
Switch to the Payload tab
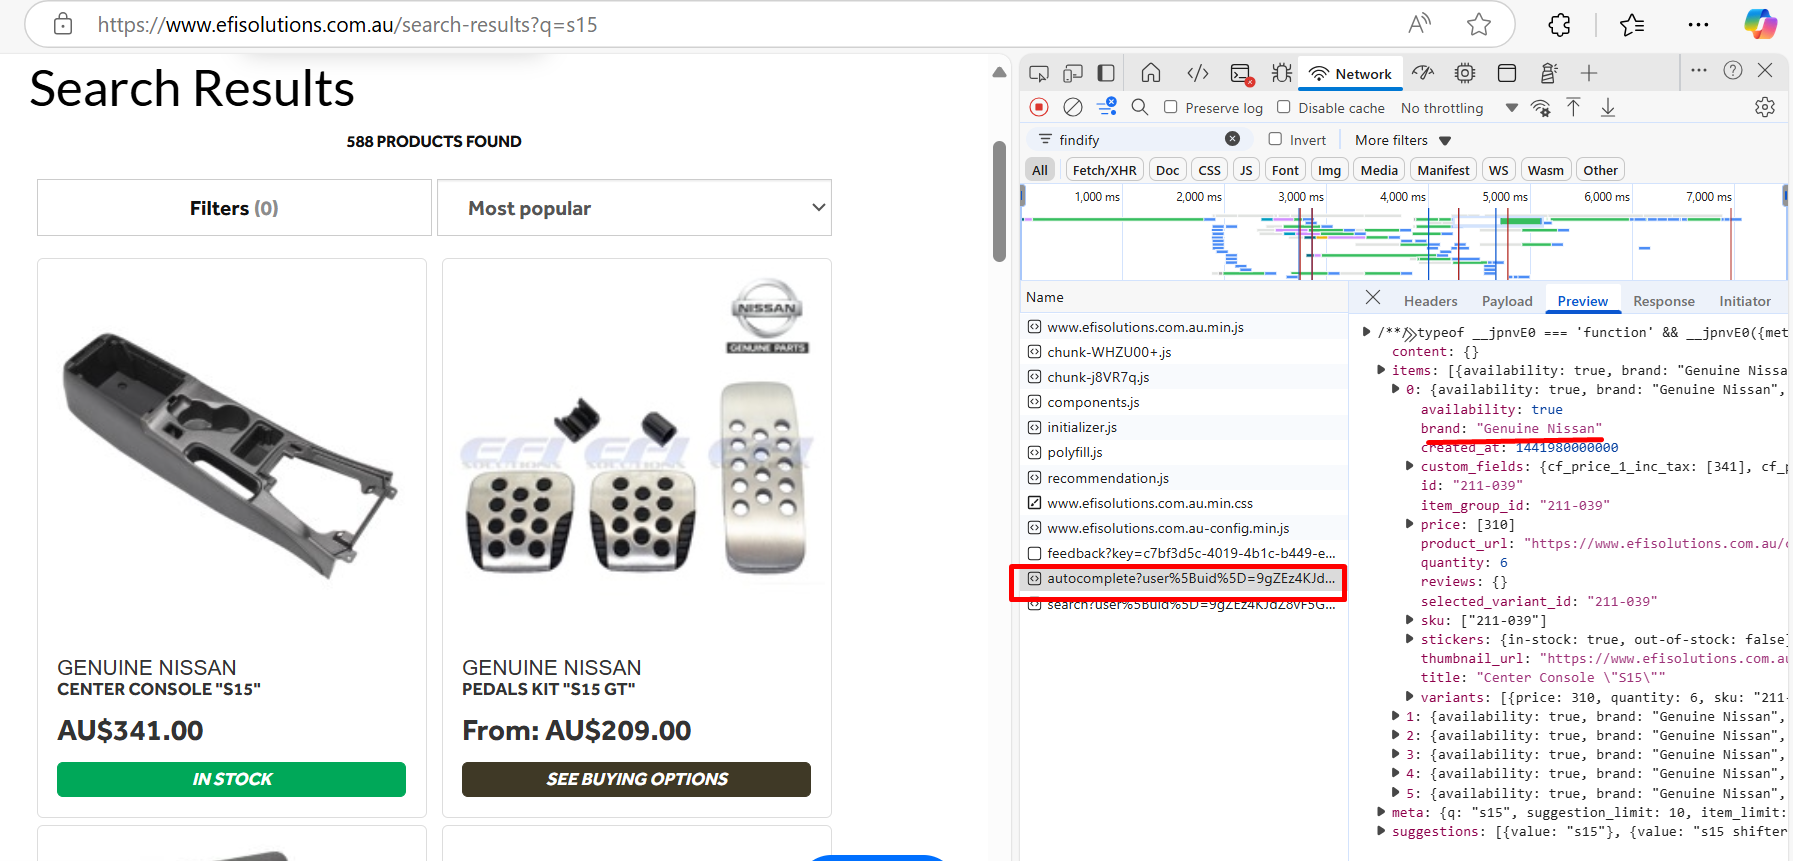pos(1507,301)
